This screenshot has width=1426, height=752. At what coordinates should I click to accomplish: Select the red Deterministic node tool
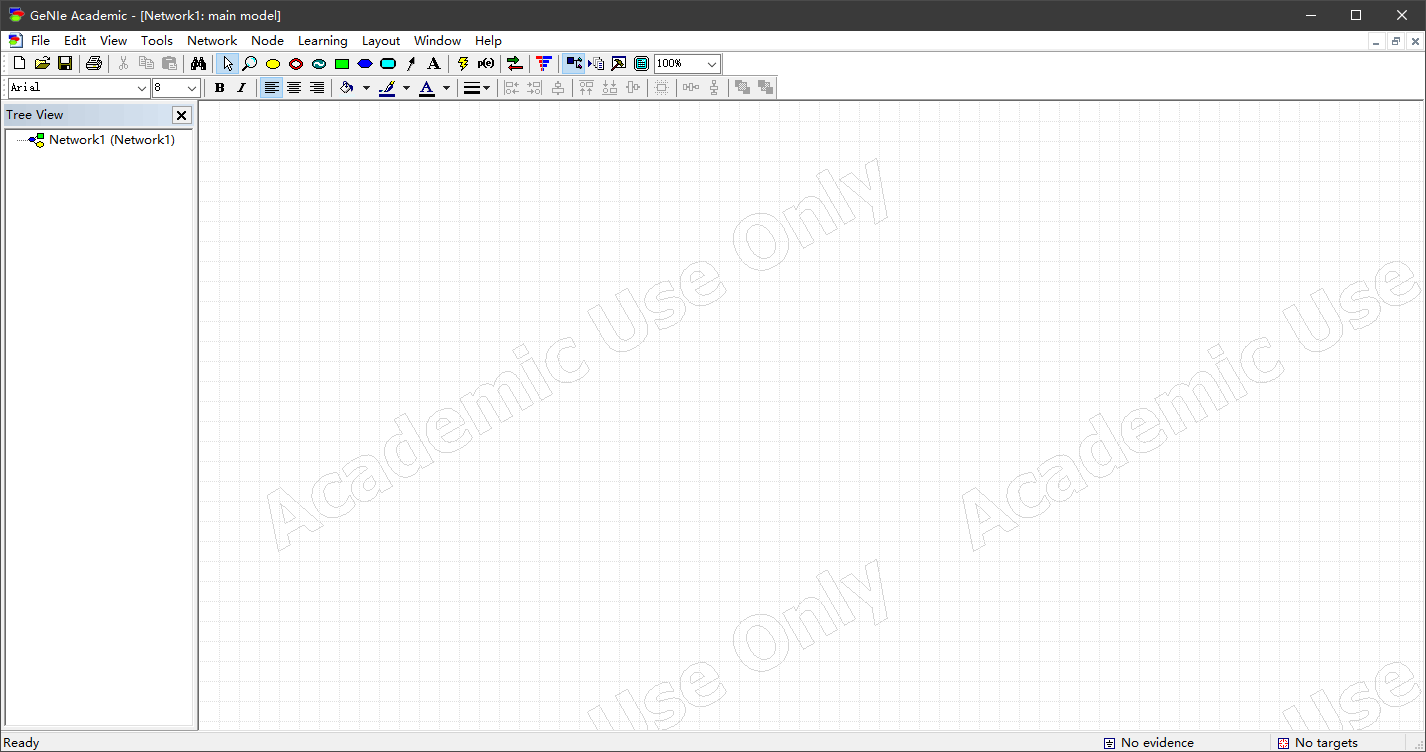click(x=296, y=64)
